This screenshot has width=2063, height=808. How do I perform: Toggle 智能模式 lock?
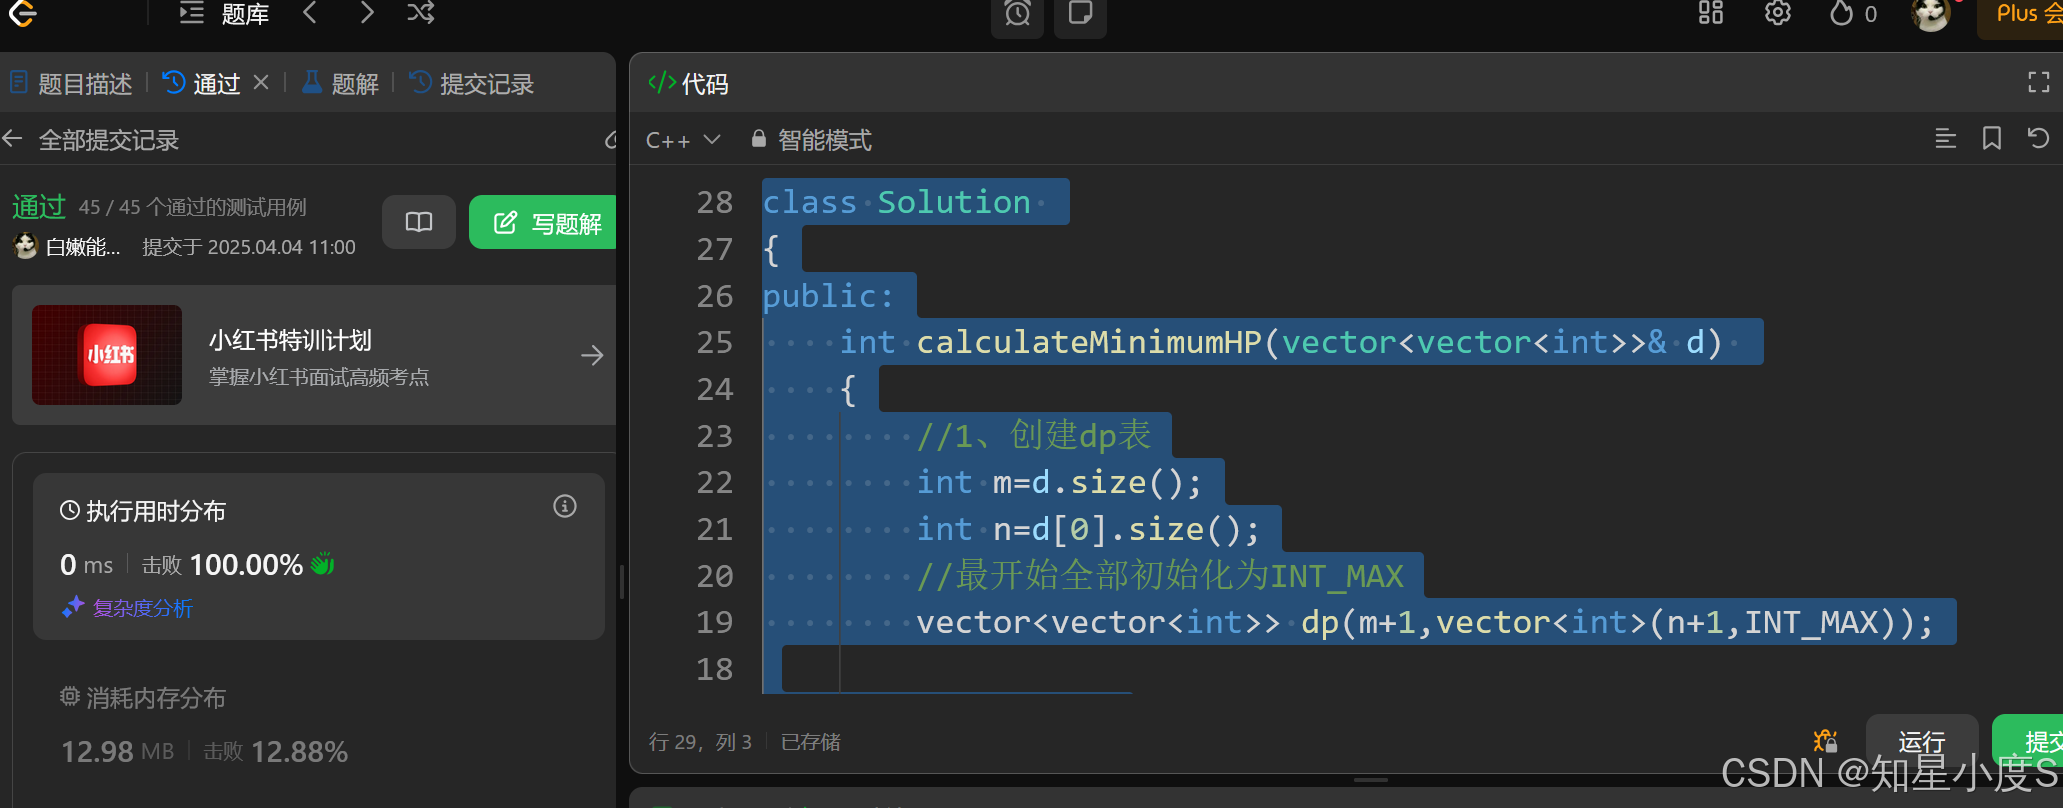(811, 140)
